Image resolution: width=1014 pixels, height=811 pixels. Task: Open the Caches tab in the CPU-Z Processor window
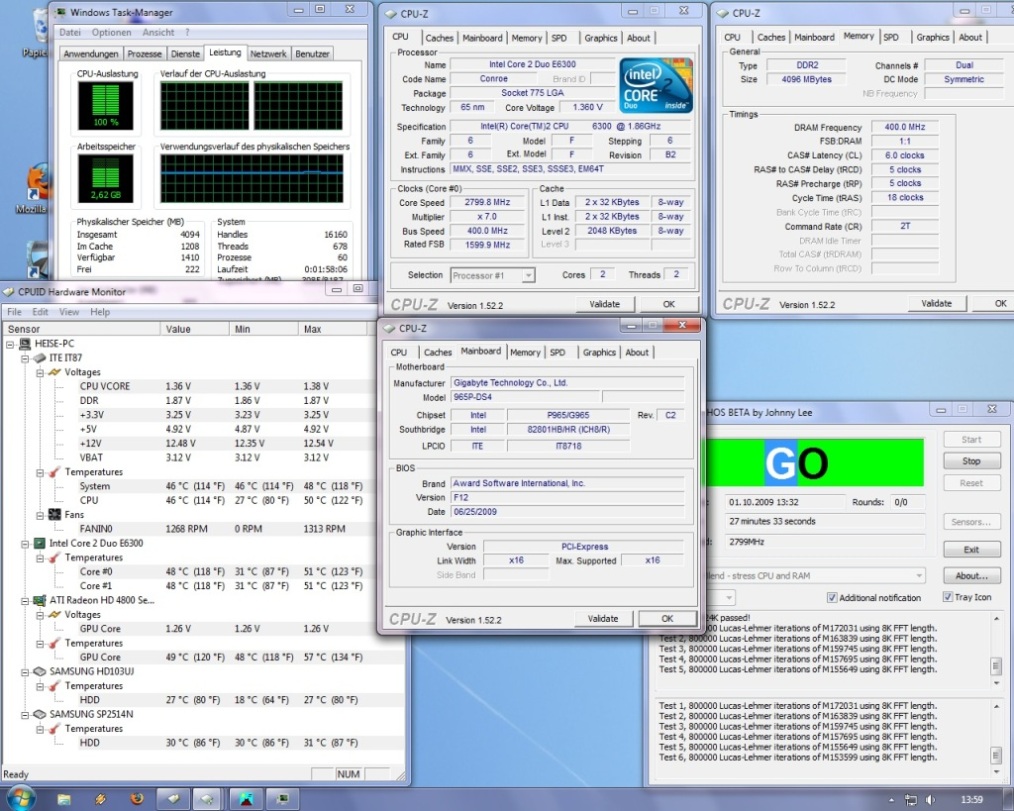[x=440, y=38]
